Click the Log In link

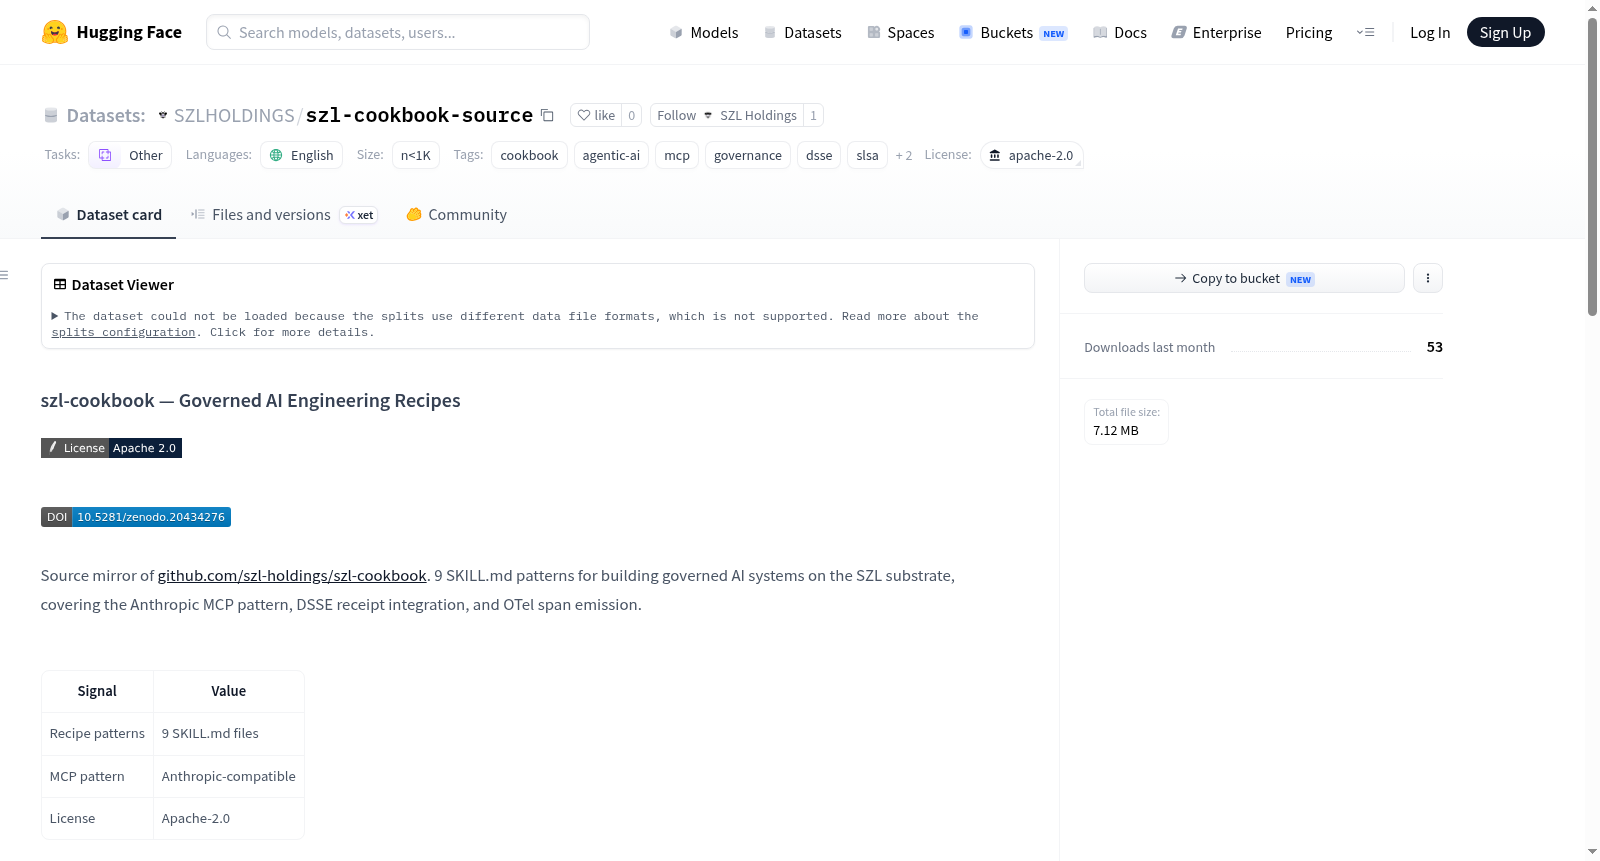click(x=1430, y=32)
